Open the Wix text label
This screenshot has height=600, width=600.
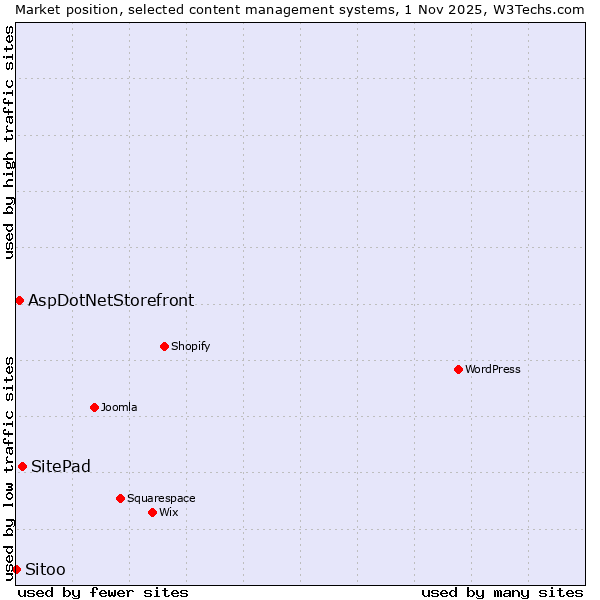tap(168, 512)
